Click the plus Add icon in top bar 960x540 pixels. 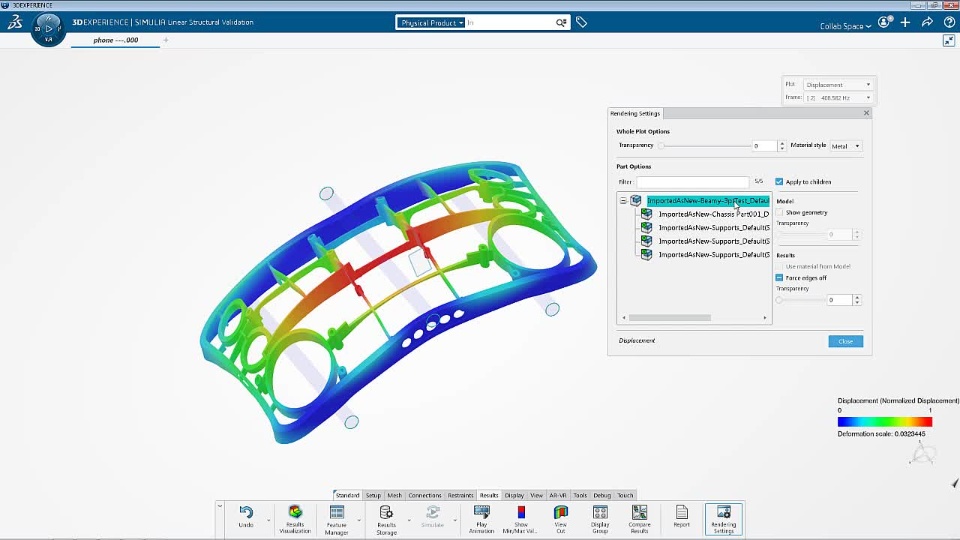(906, 23)
